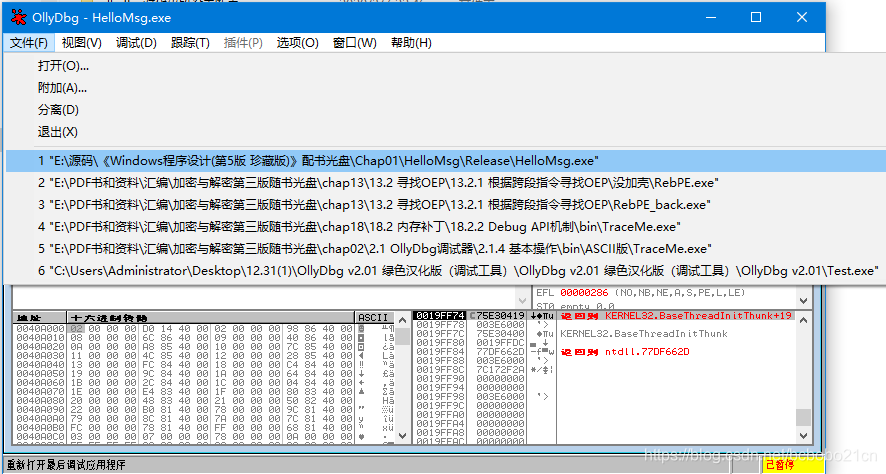Open the 窗口(W) menu

(355, 43)
